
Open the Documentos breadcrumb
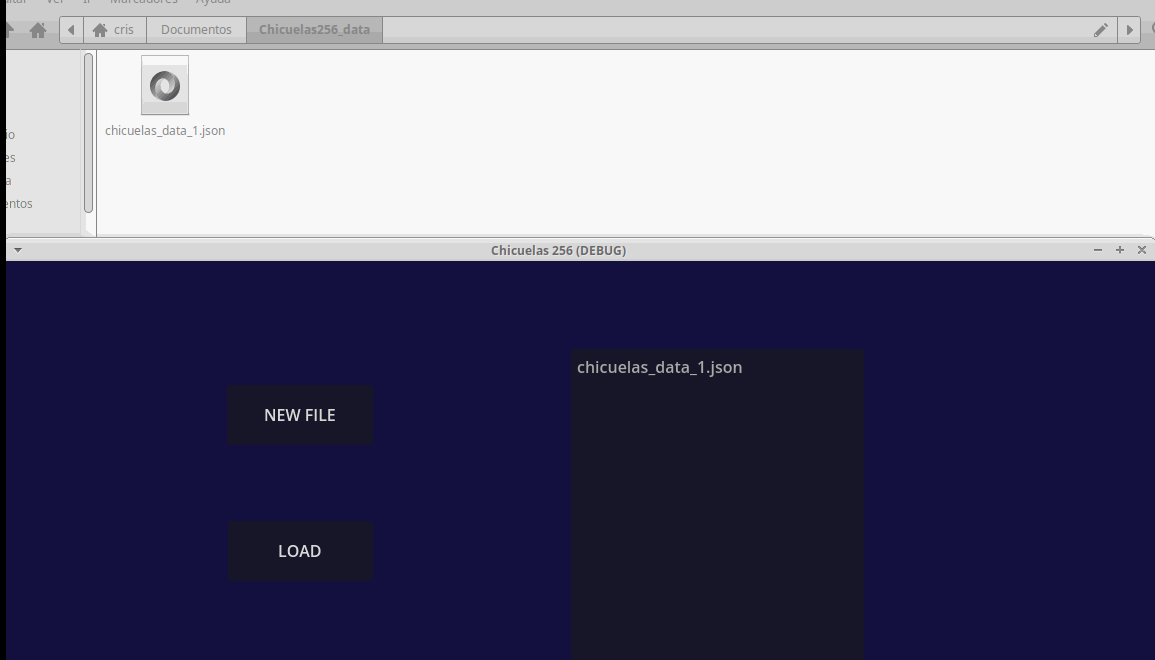(x=196, y=30)
